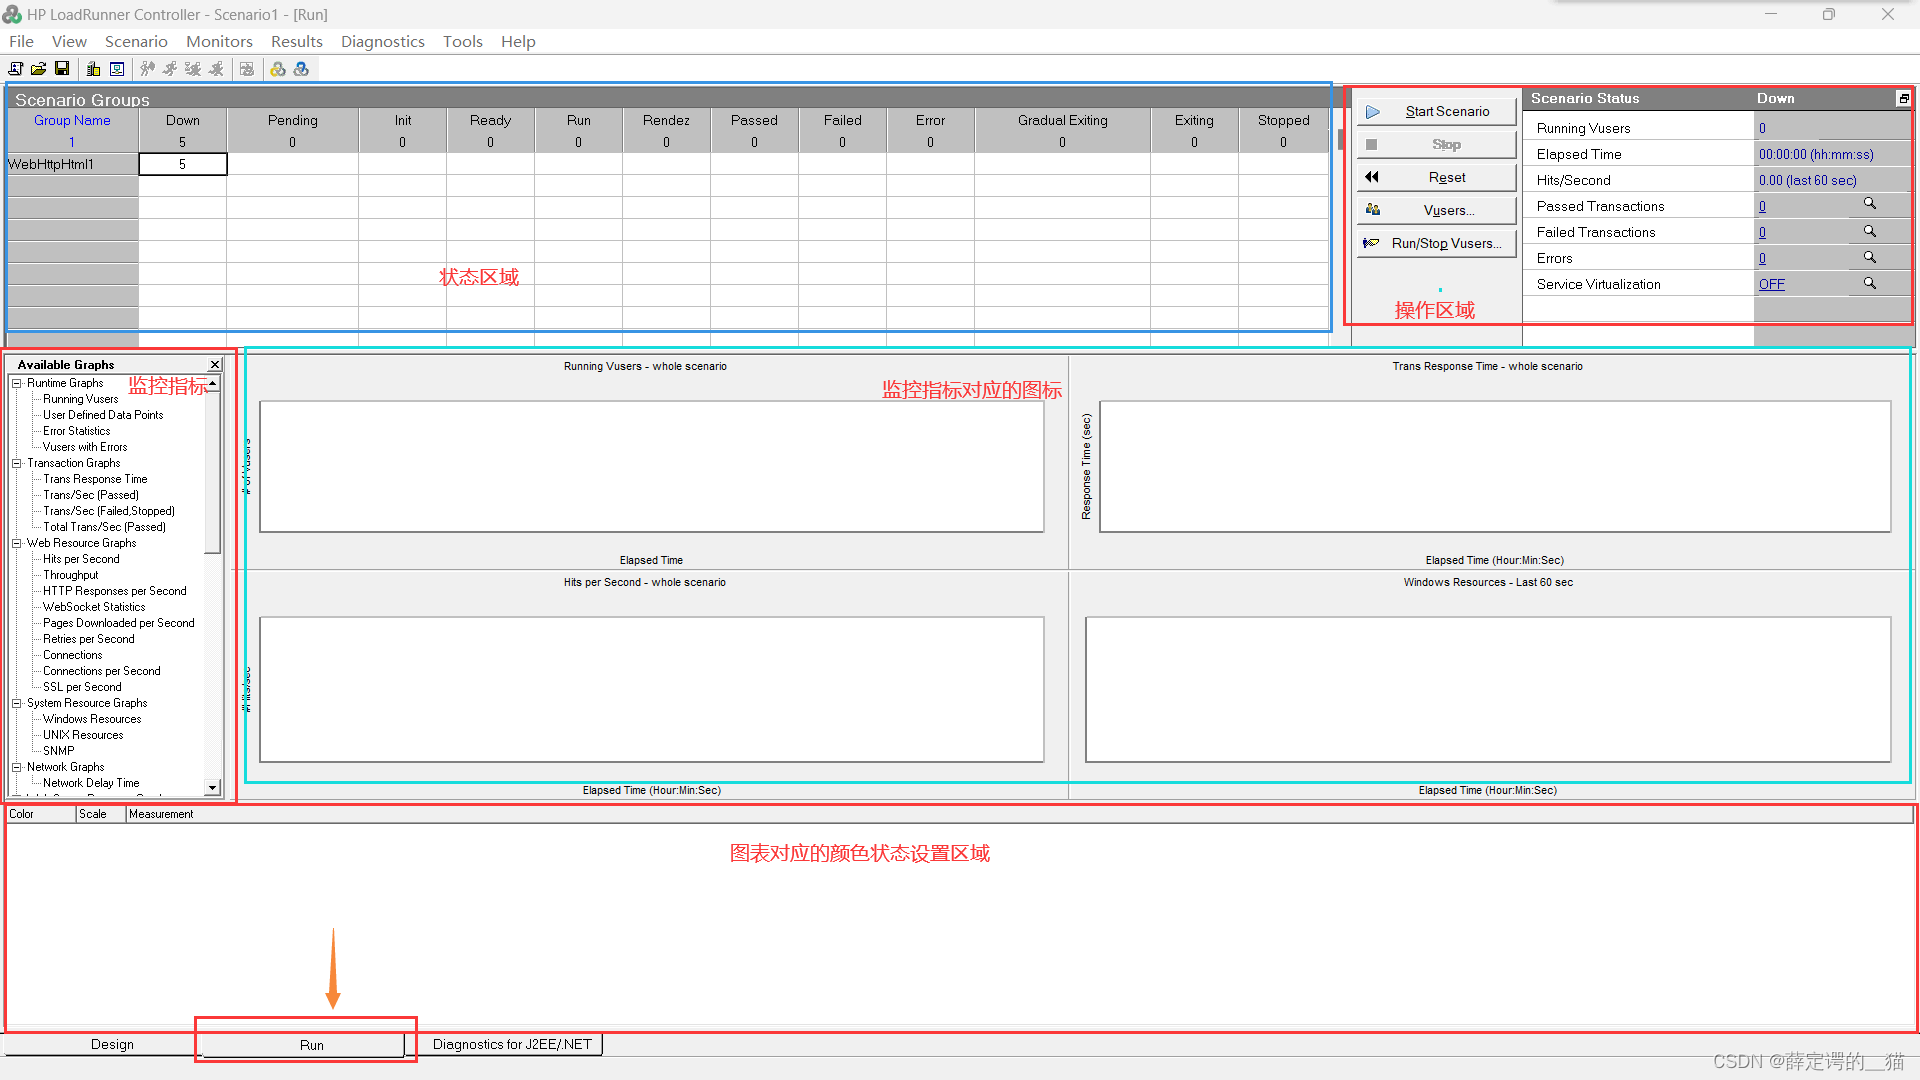Collapse the Runtime Graphs tree node
This screenshot has height=1080, width=1920.
(x=17, y=383)
